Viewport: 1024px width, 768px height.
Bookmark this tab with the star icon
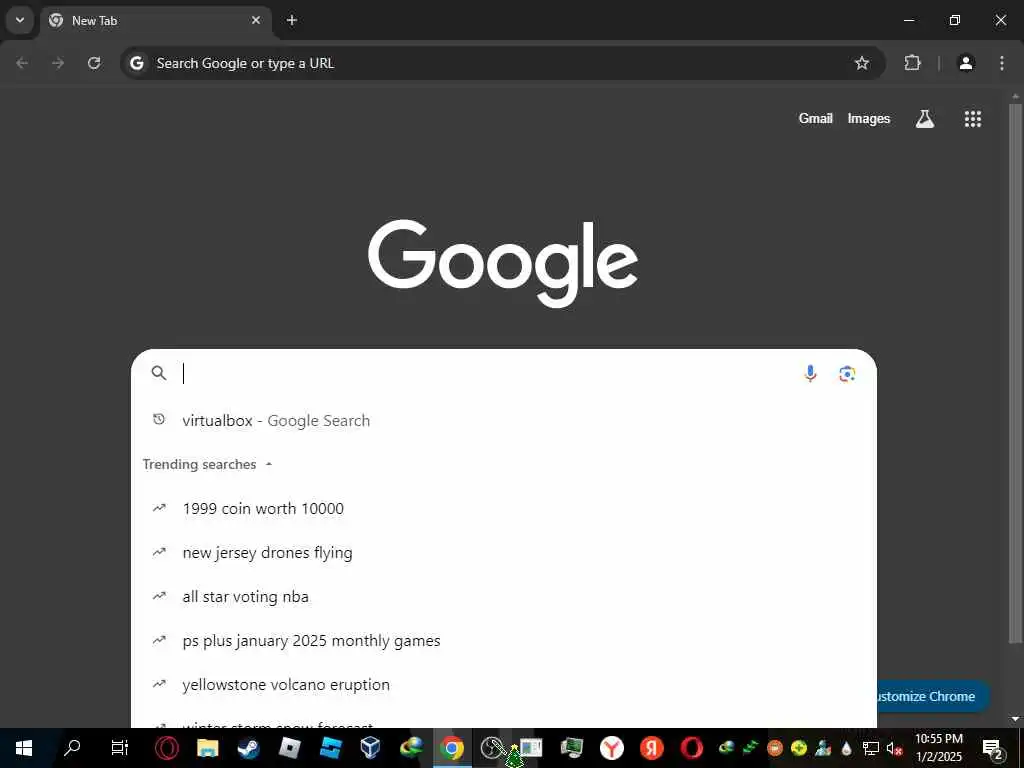(862, 63)
